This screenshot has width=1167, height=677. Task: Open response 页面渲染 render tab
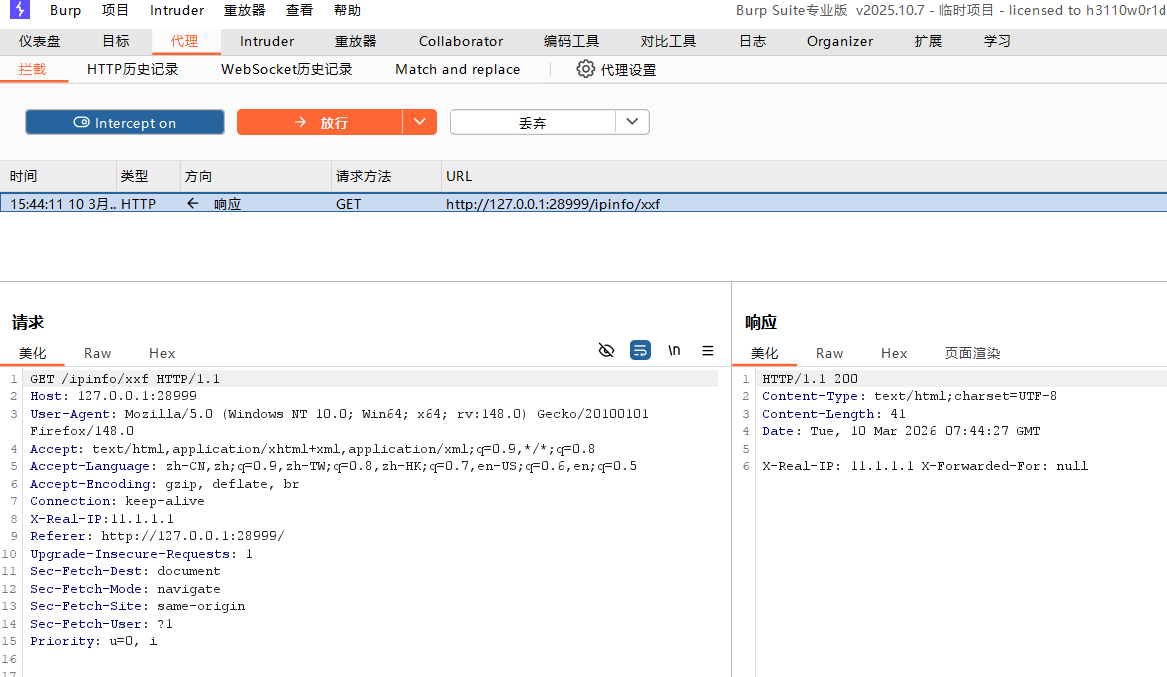click(x=972, y=353)
